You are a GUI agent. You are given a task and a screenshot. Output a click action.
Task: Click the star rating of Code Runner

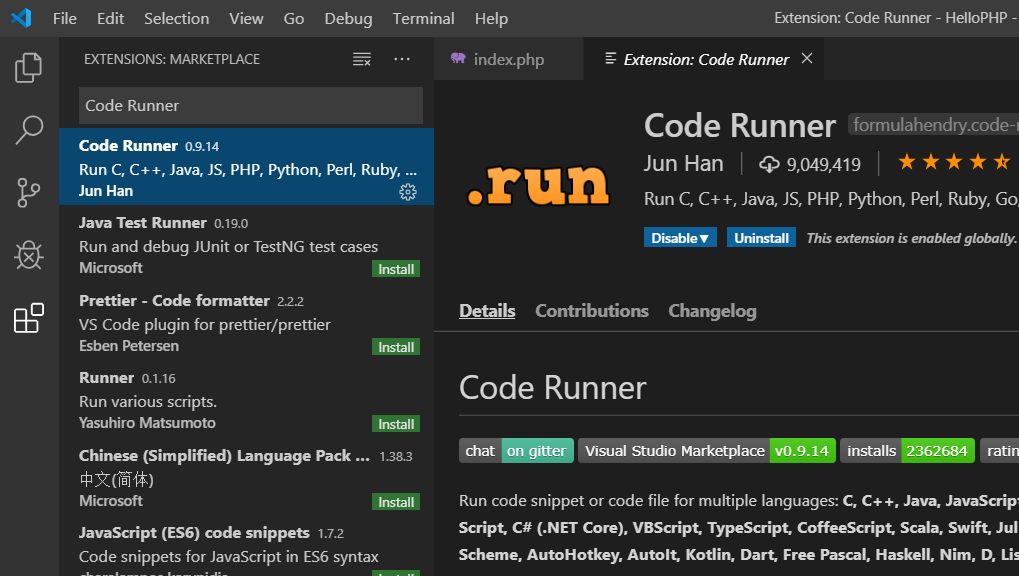coord(953,161)
